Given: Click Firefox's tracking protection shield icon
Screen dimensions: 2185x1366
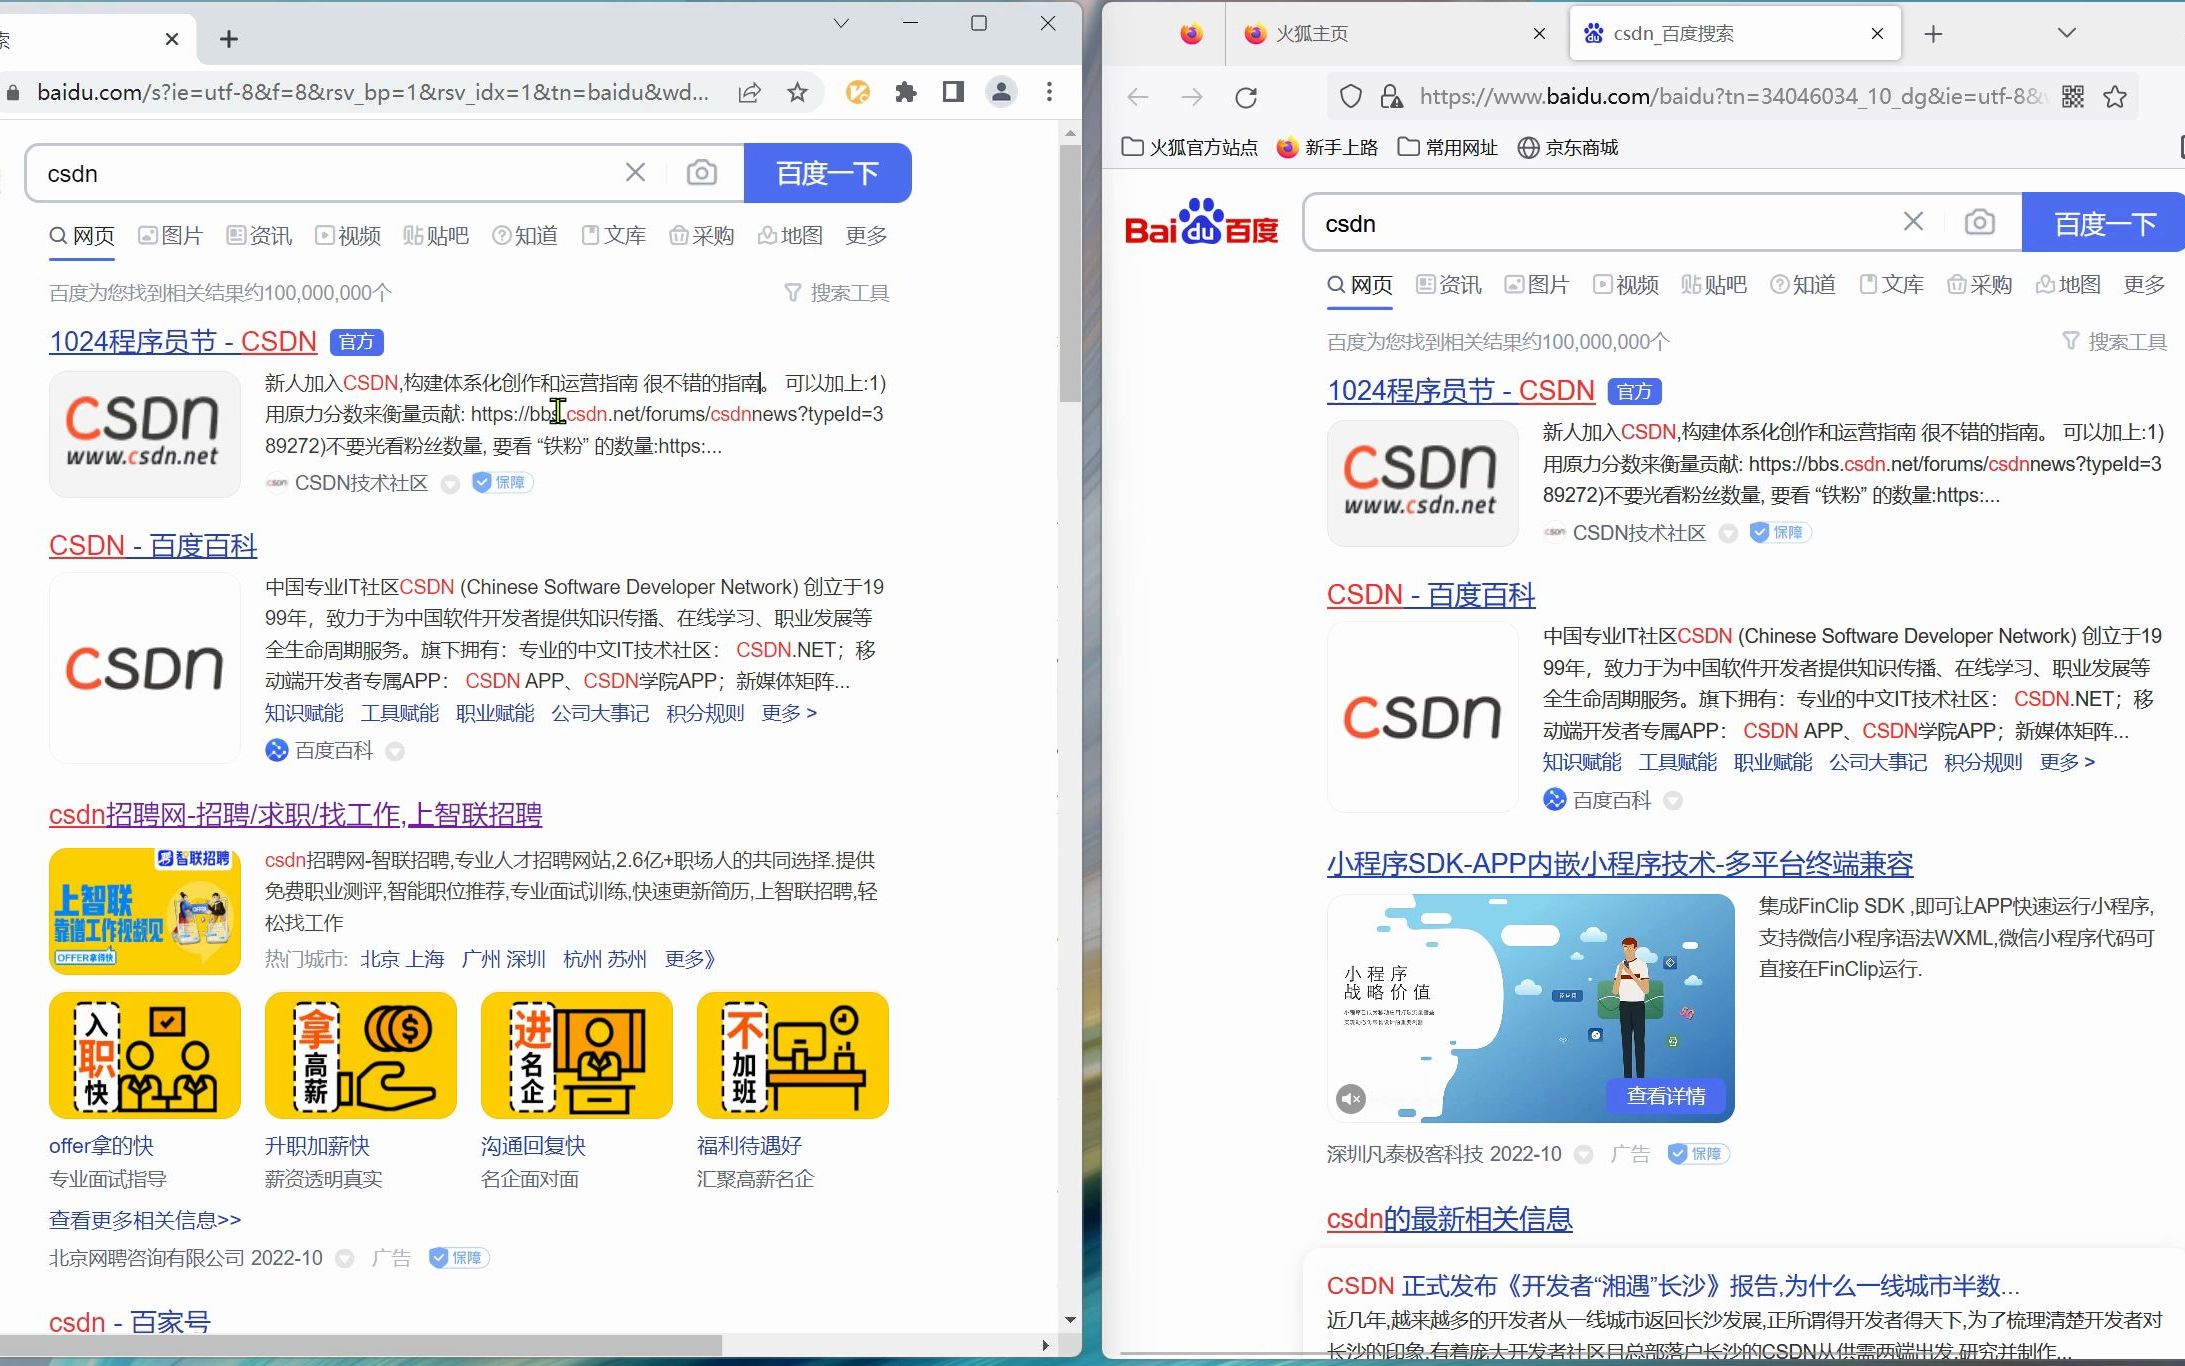Looking at the screenshot, I should pyautogui.click(x=1351, y=97).
